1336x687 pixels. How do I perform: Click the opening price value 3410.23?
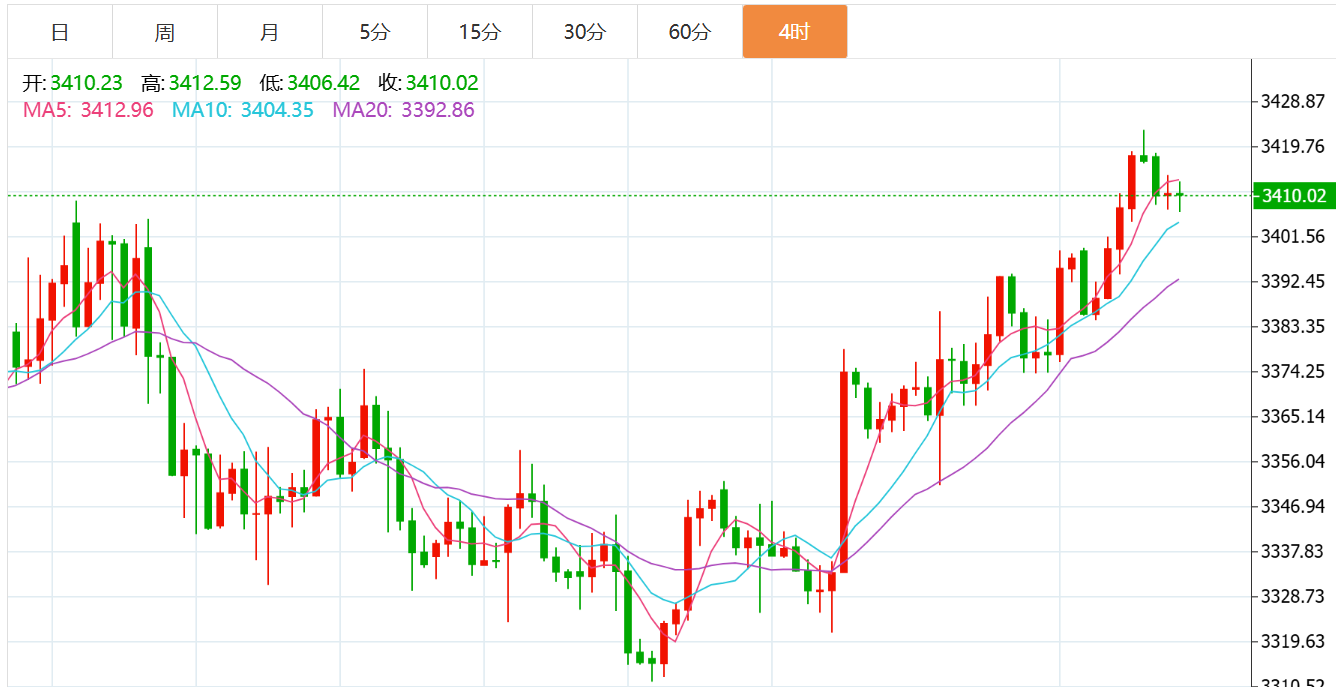click(x=87, y=83)
